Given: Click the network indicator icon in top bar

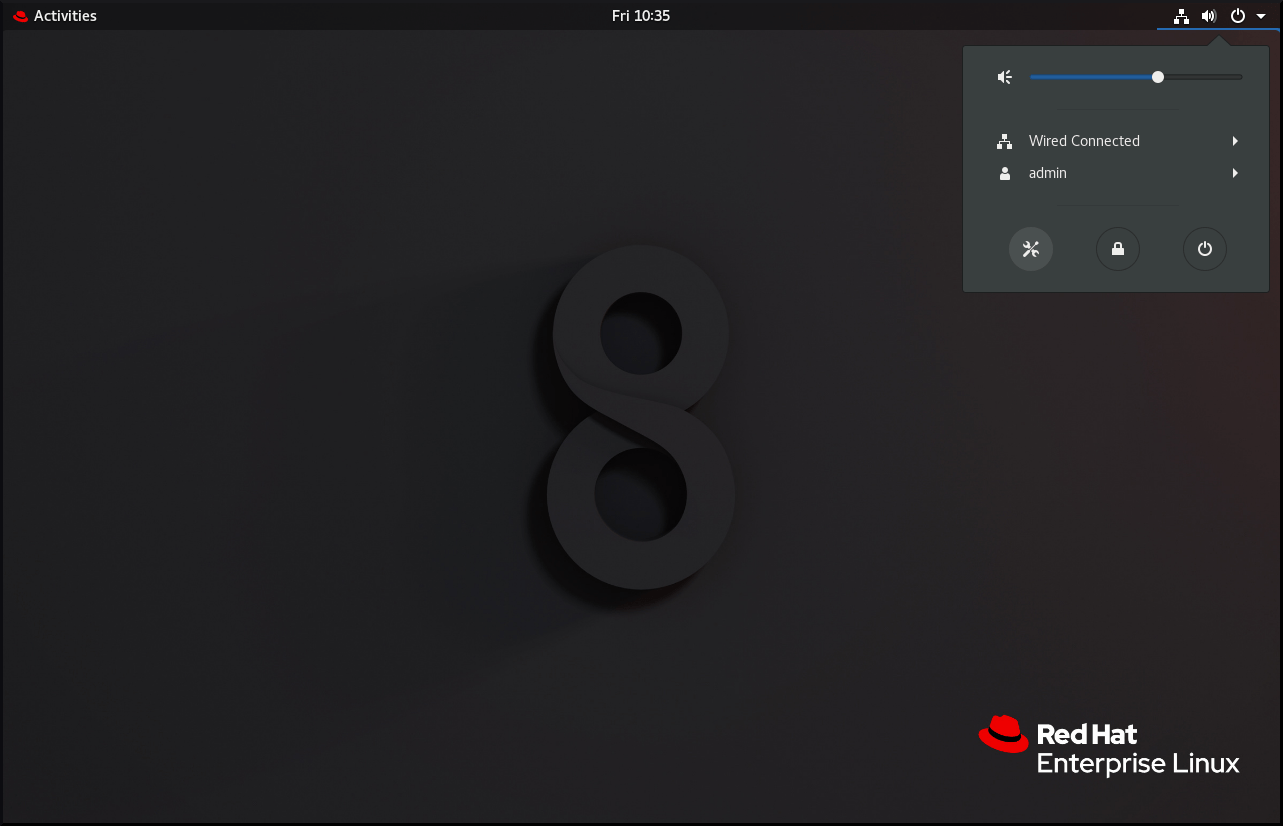Looking at the screenshot, I should click(x=1181, y=15).
